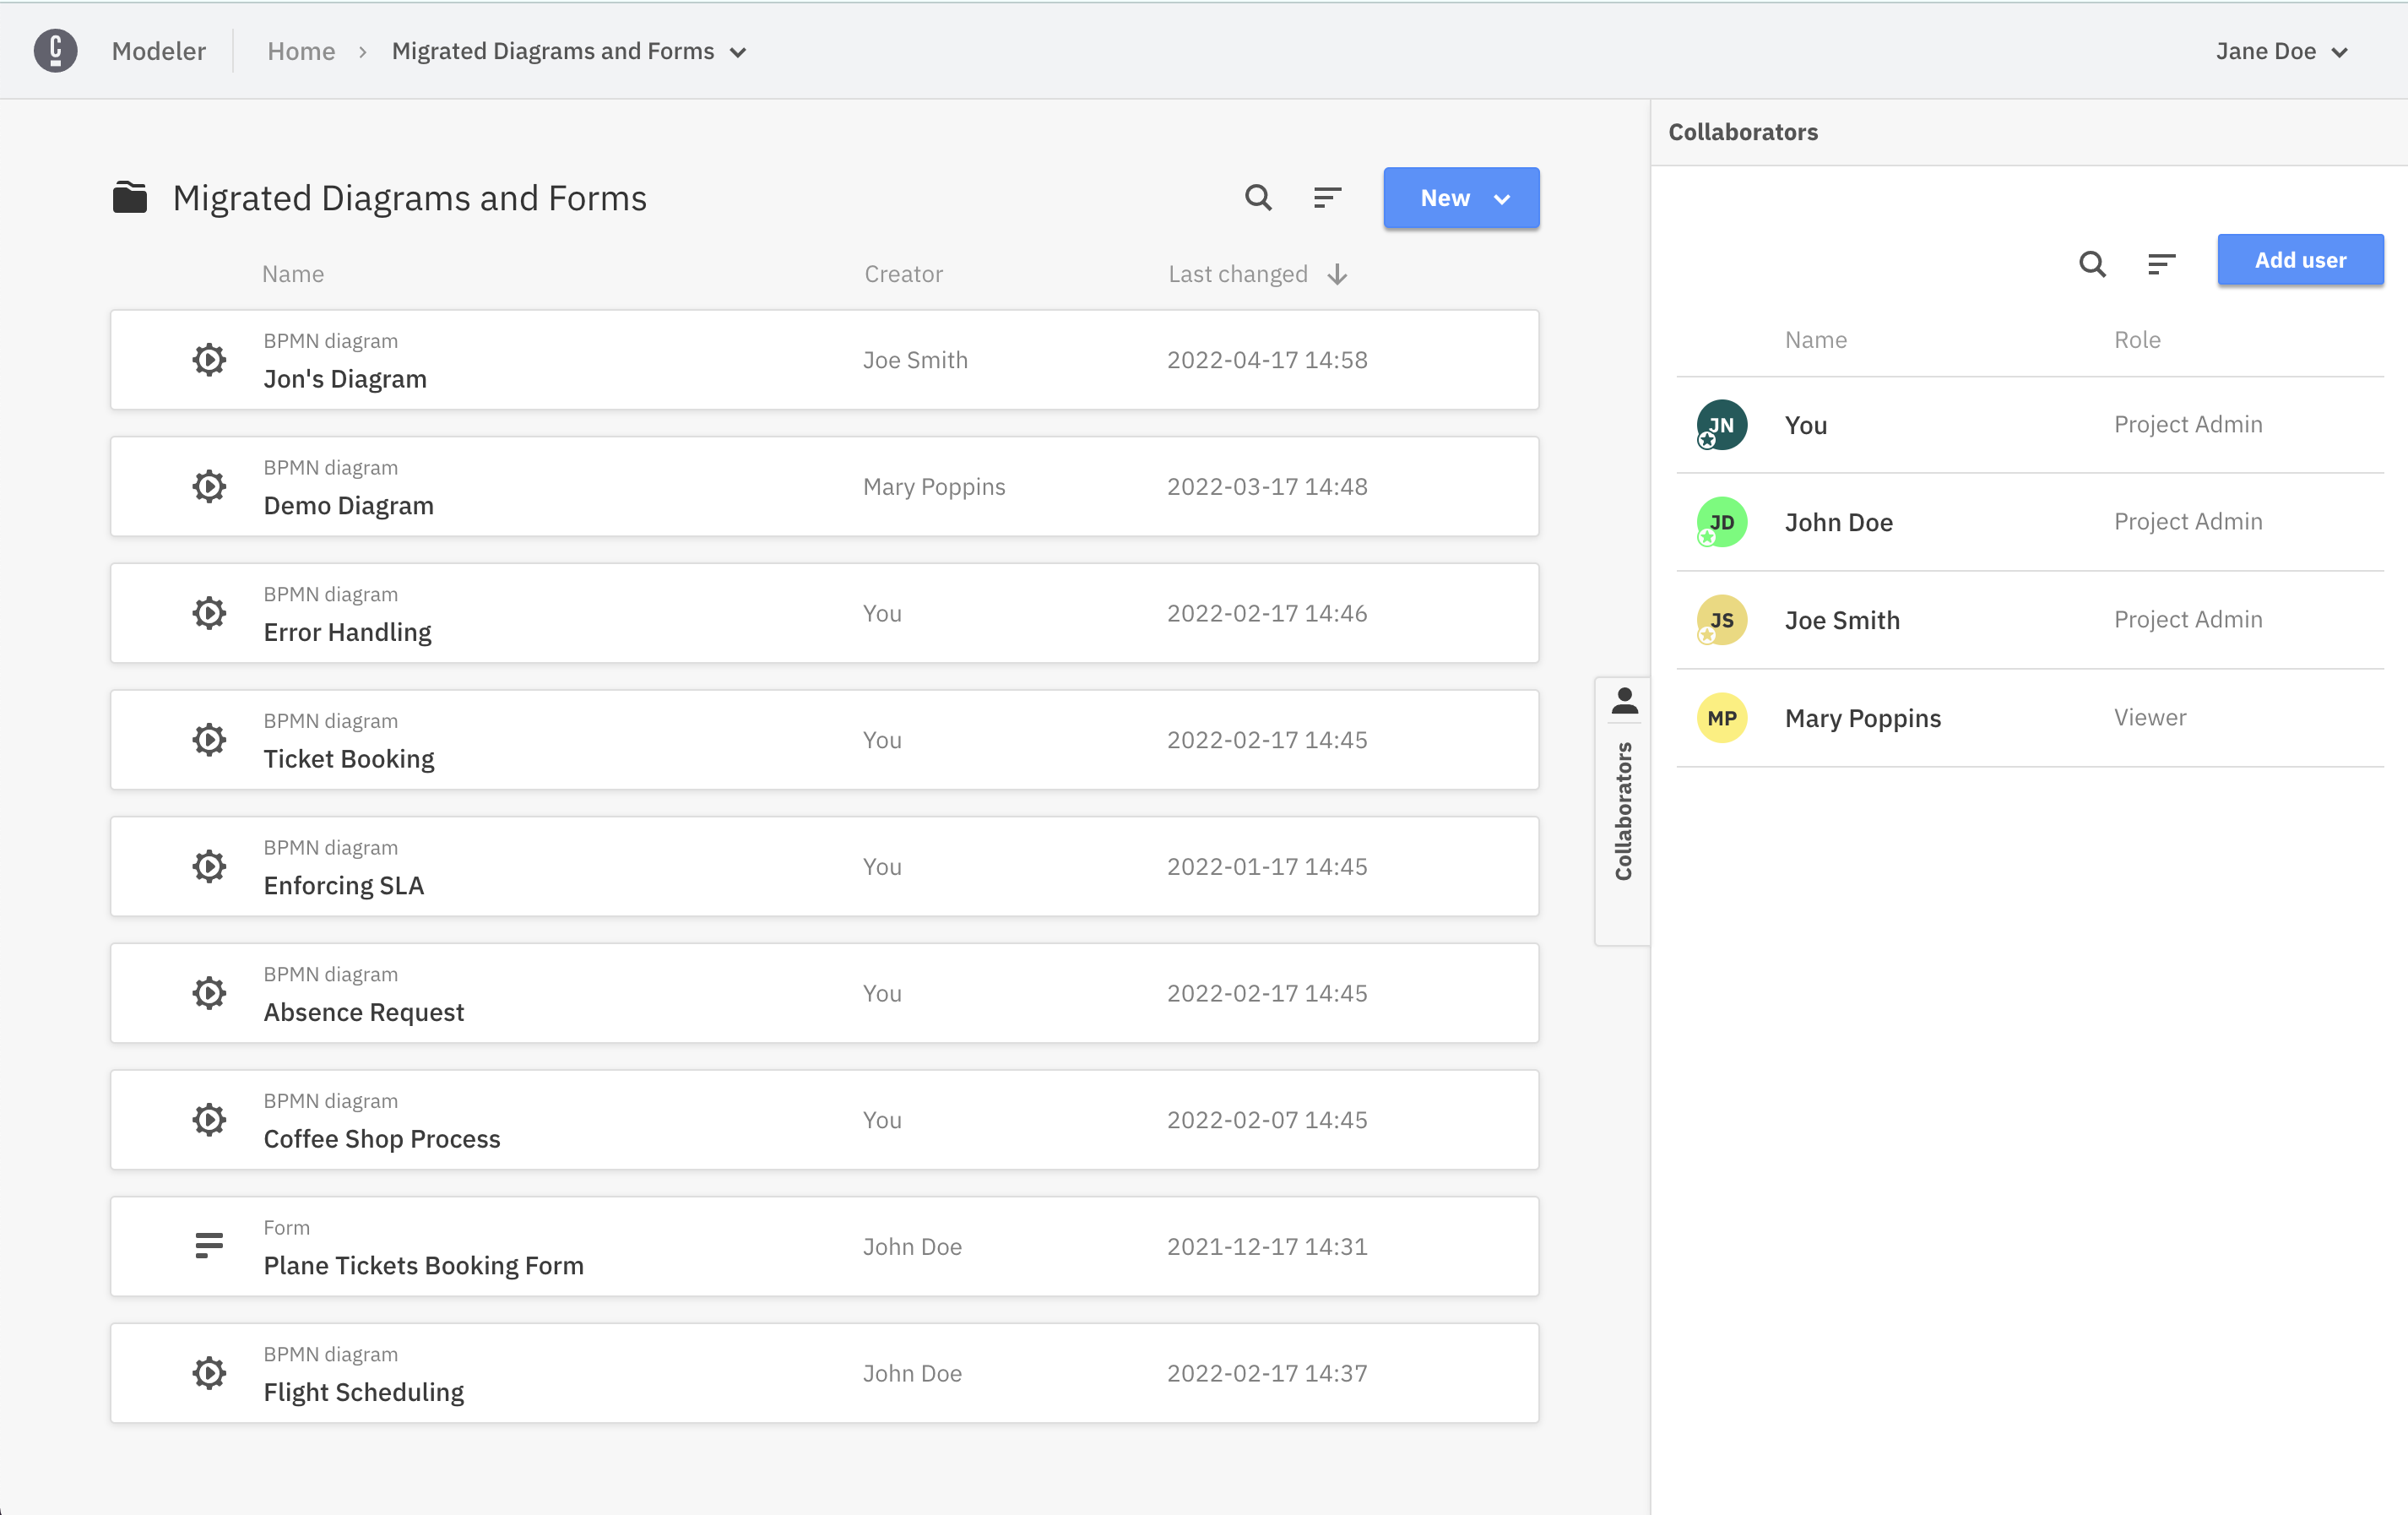Click the BPMN diagram icon for Flight Scheduling

tap(208, 1374)
